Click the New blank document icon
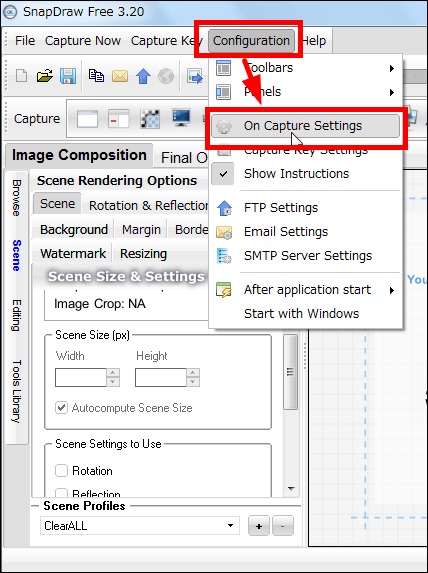This screenshot has width=428, height=573. click(x=22, y=76)
